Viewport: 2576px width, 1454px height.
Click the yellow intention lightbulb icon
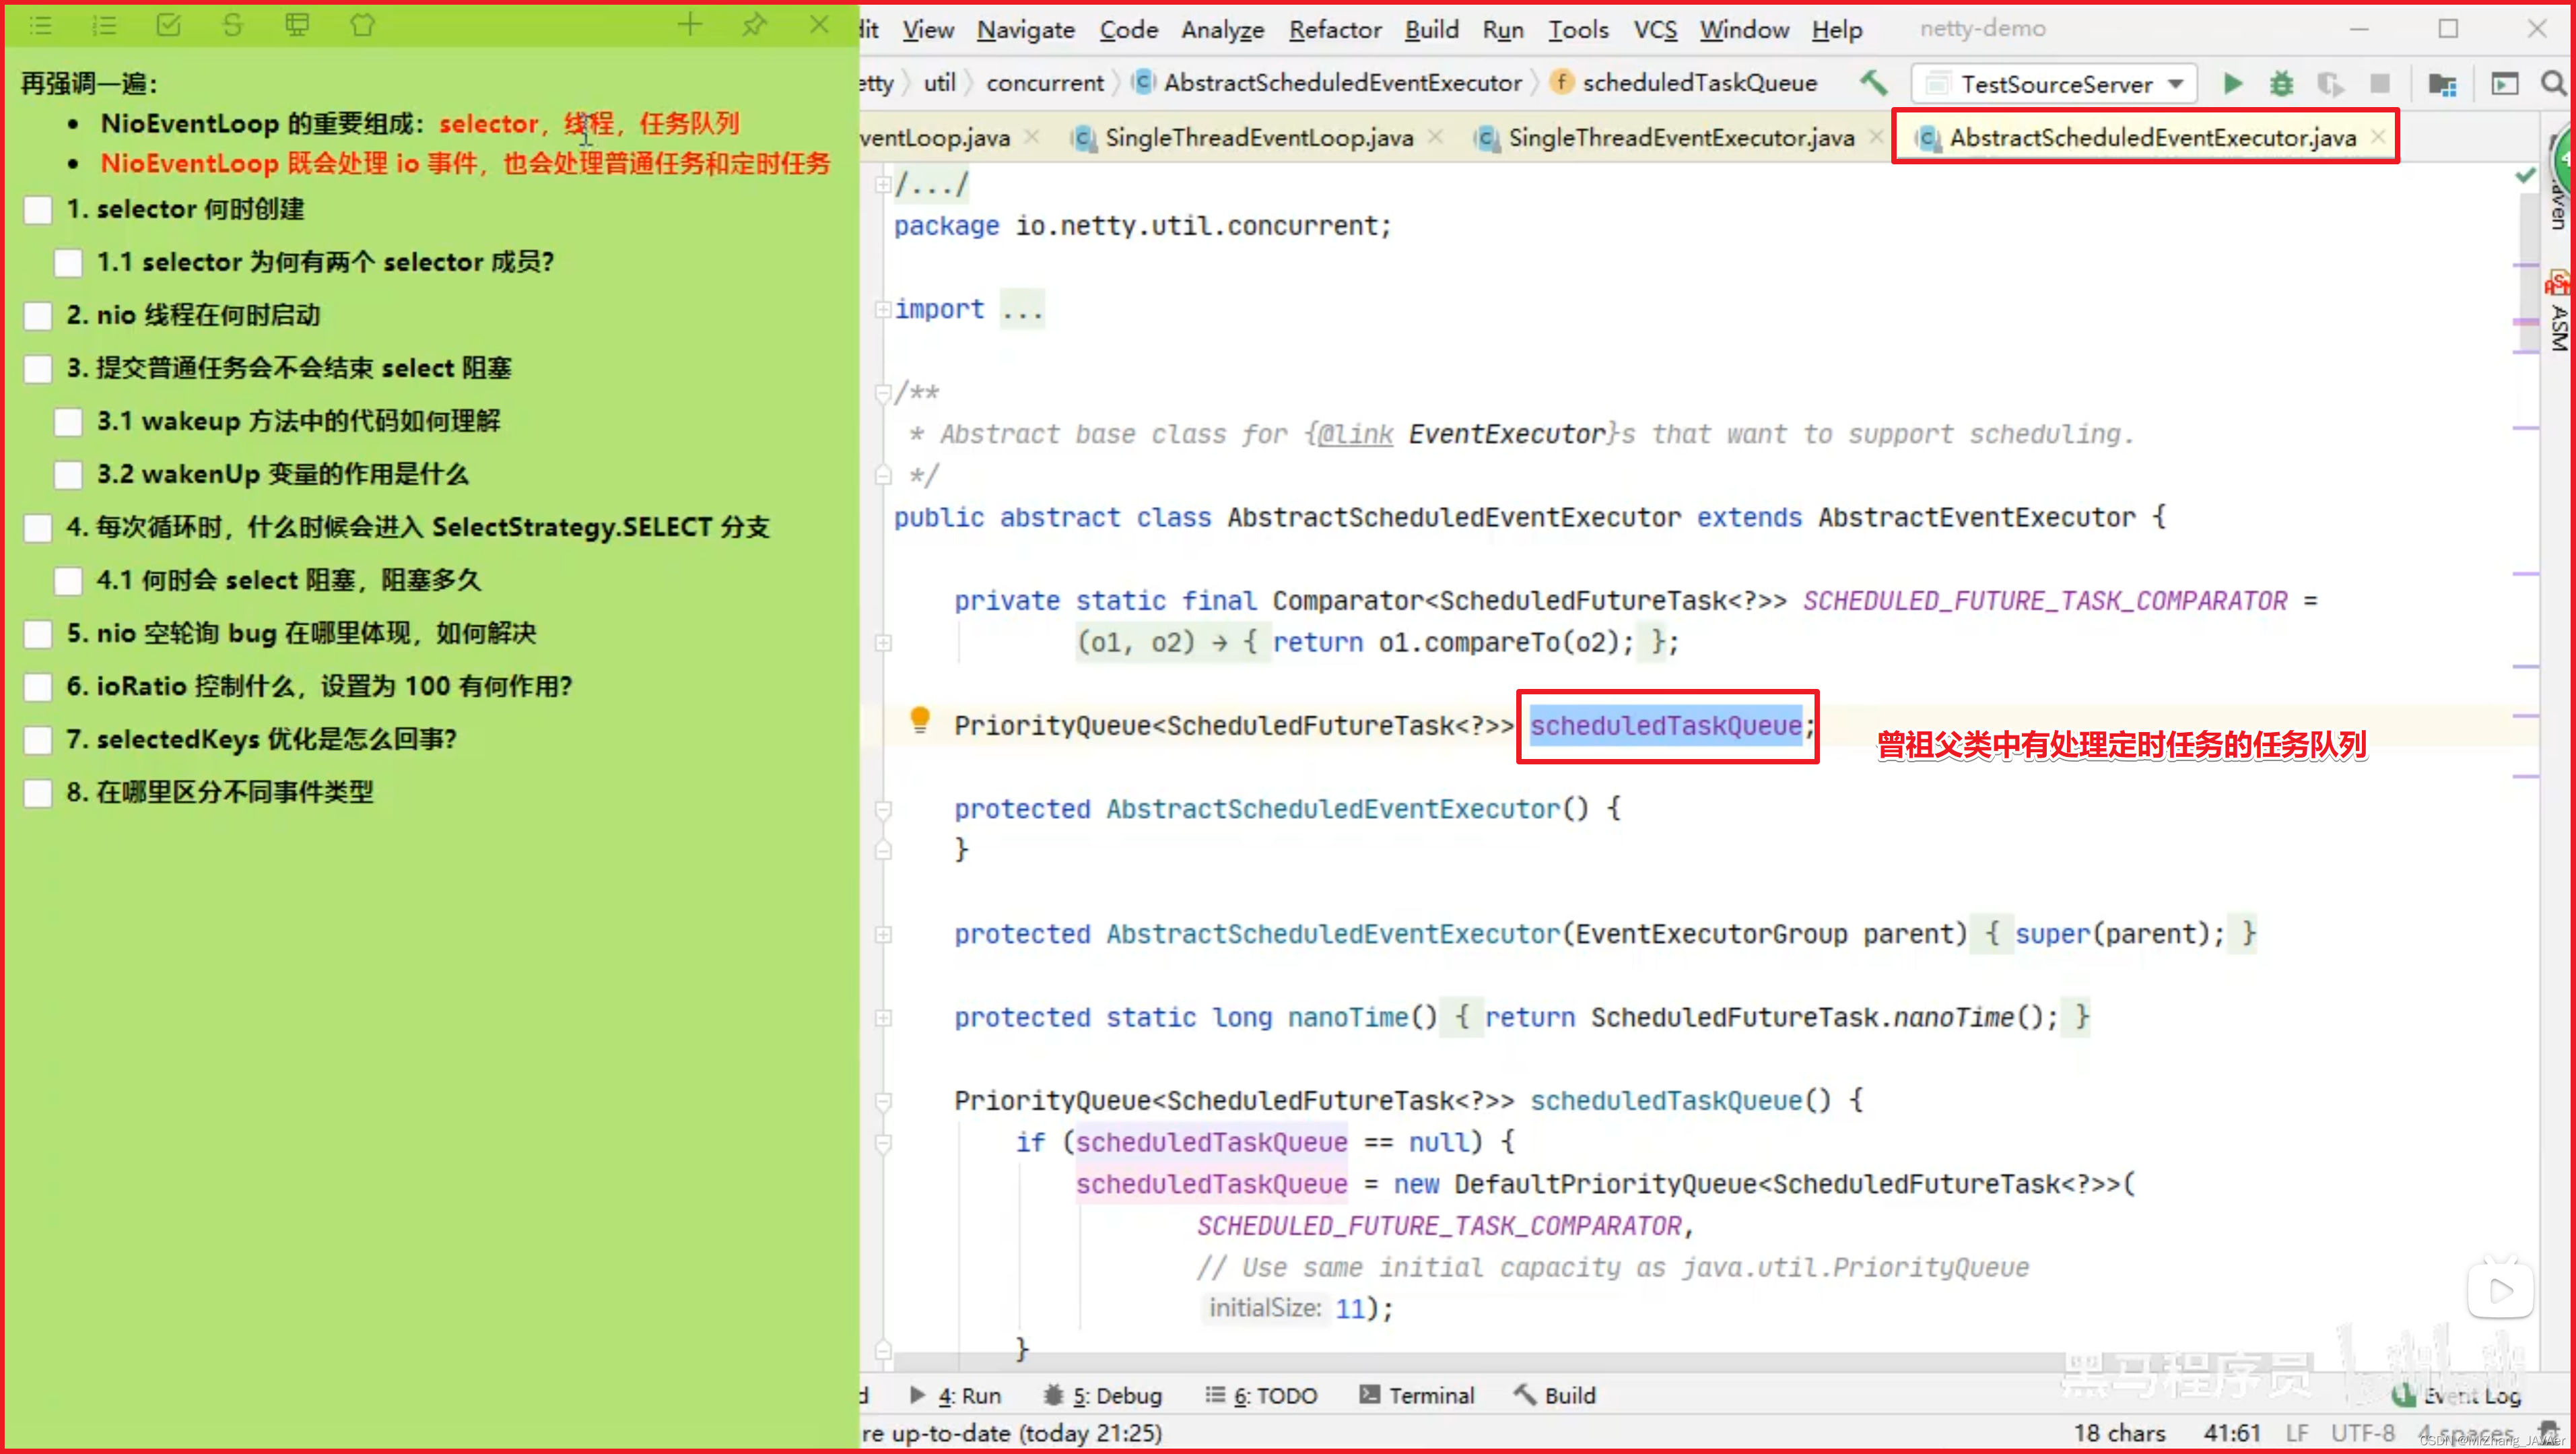point(920,720)
